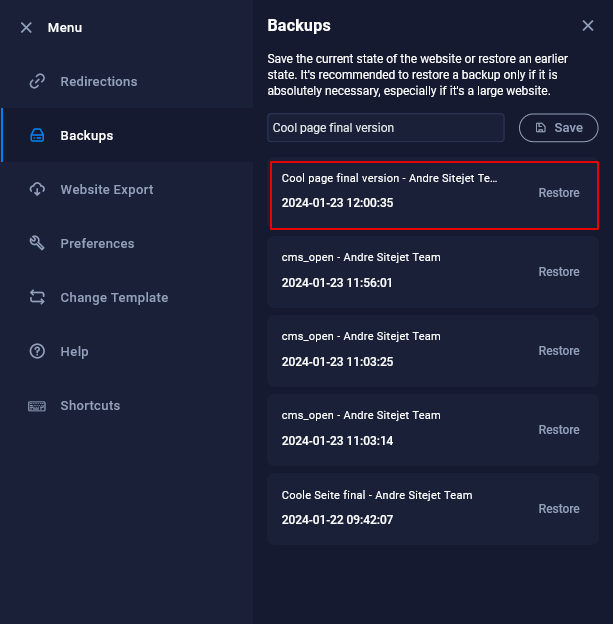The image size is (613, 624).
Task: Restore the cms_open 11:03:25 backup
Action: click(x=558, y=351)
